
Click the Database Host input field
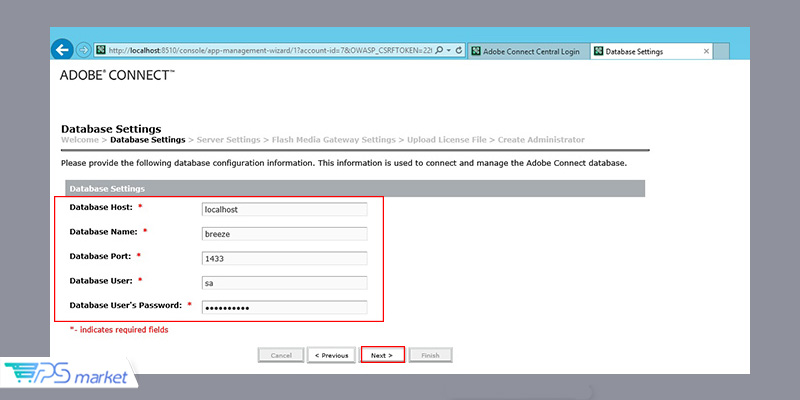coord(284,209)
